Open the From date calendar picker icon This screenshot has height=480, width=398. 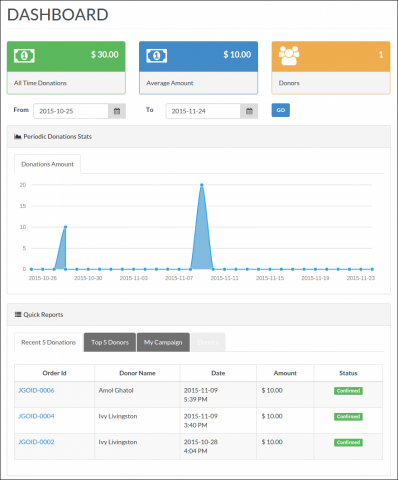[x=117, y=111]
